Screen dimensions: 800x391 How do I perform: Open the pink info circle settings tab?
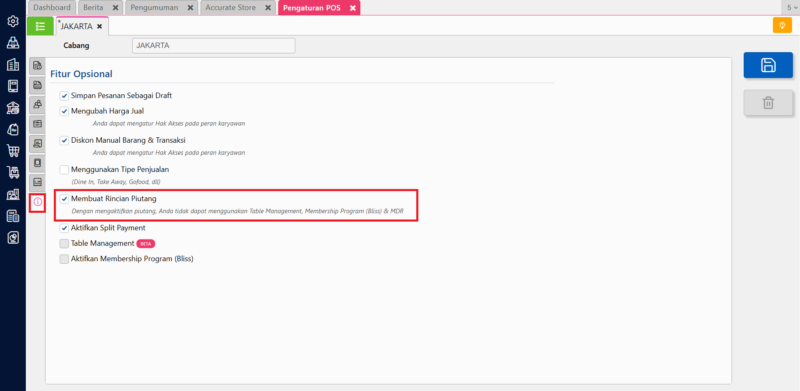pos(37,203)
